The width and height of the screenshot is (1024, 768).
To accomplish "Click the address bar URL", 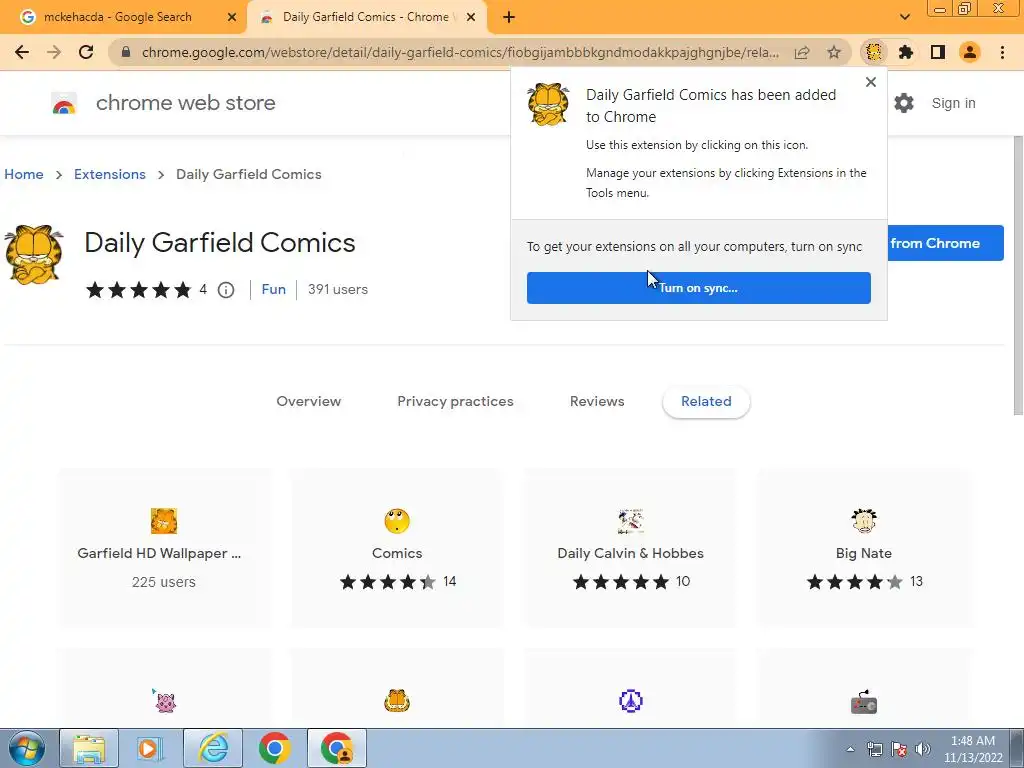I will tap(460, 52).
